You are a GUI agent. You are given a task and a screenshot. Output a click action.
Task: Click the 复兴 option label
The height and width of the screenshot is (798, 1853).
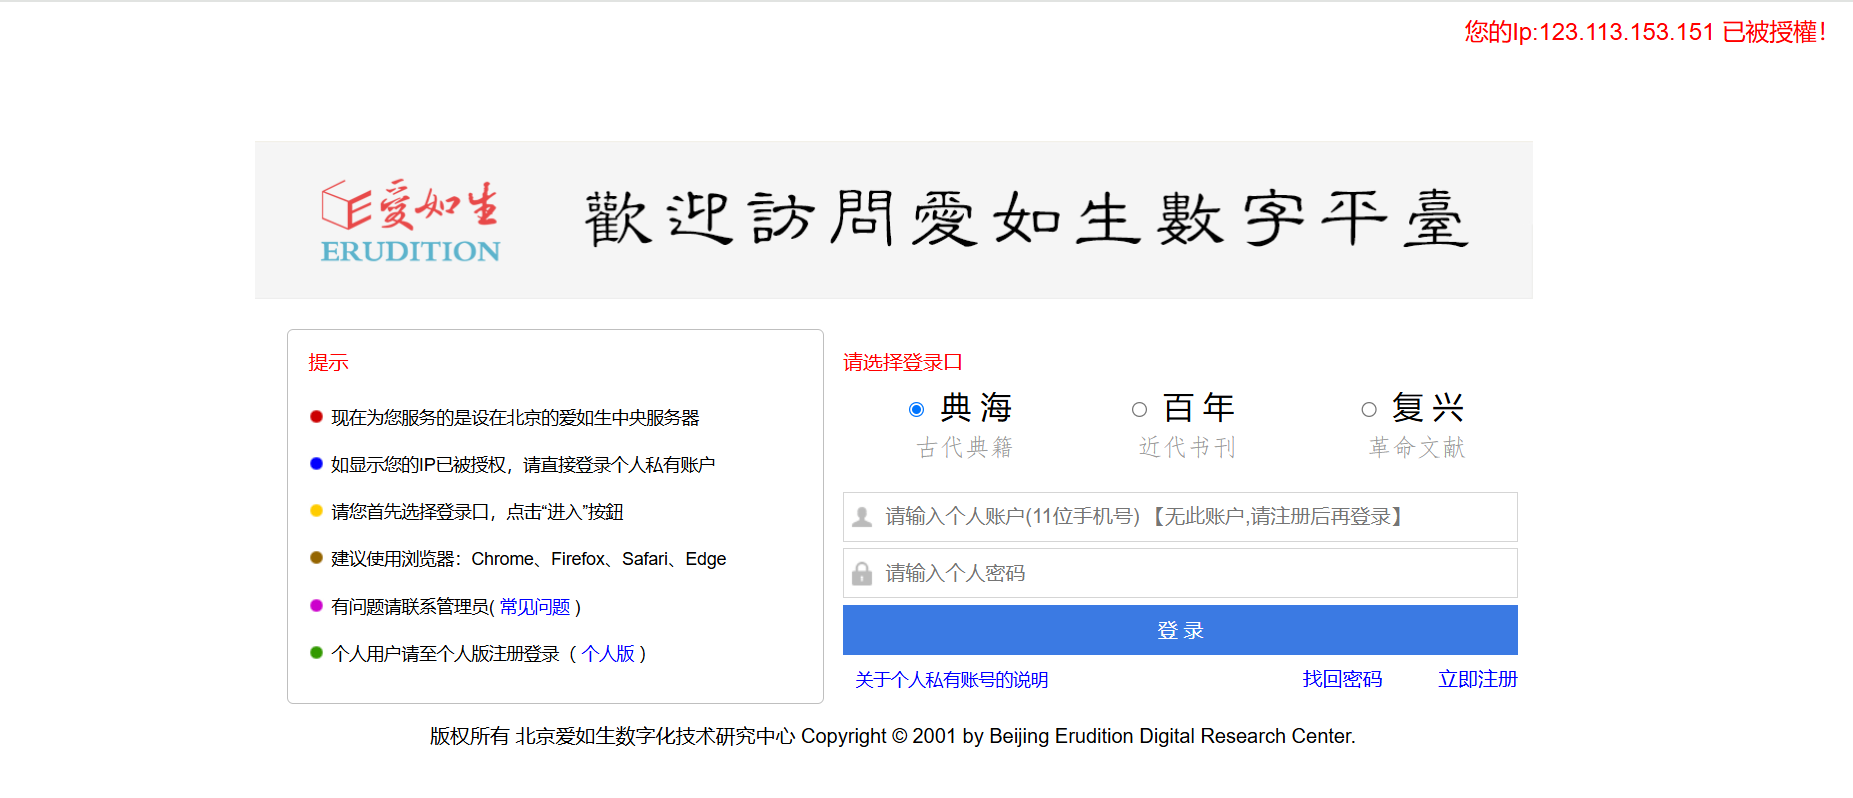coord(1429,408)
